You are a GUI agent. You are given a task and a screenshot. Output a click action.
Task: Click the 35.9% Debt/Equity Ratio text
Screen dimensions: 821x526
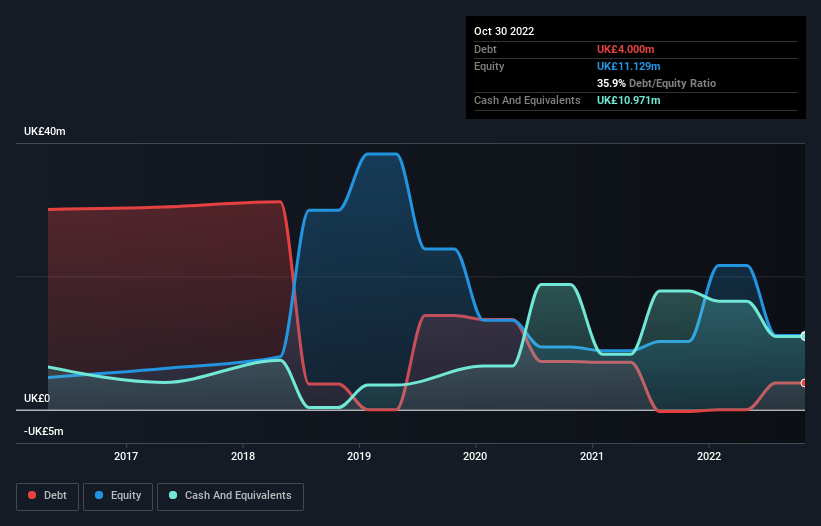coord(657,83)
